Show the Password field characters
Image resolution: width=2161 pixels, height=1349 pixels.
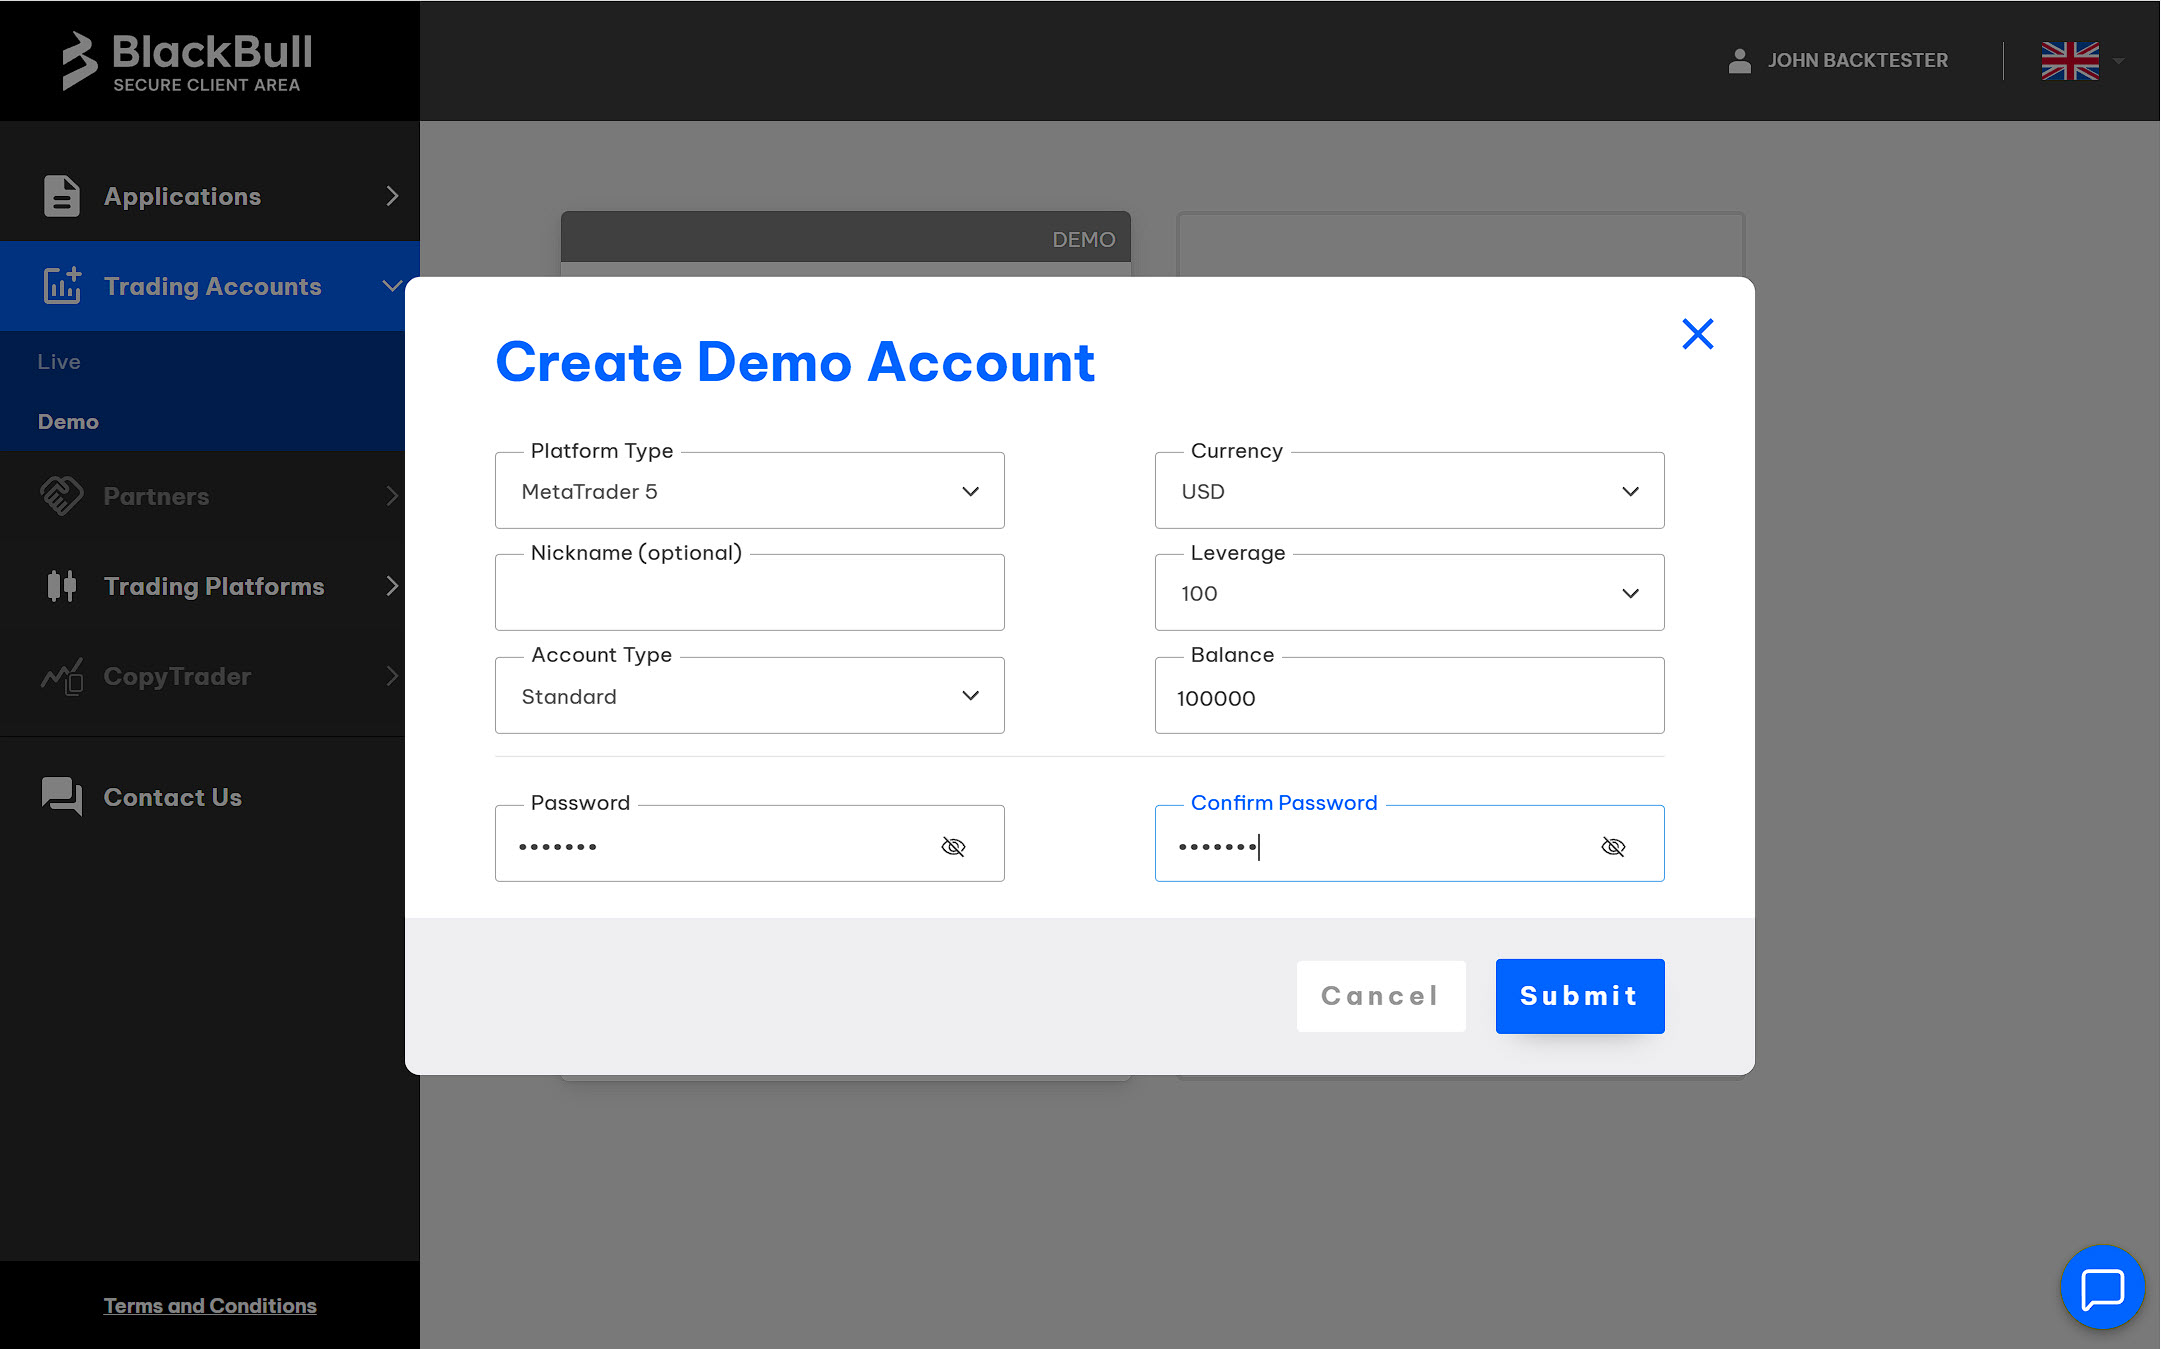953,847
